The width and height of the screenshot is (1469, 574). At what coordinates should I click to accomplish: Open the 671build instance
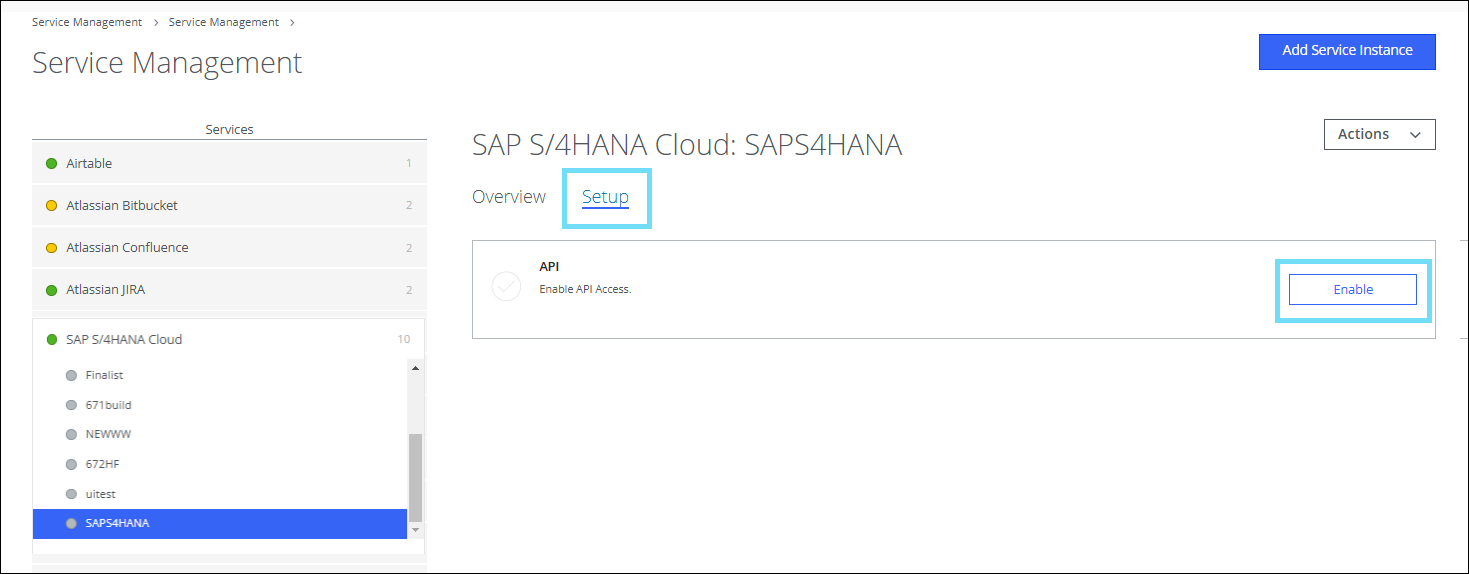tap(220, 405)
